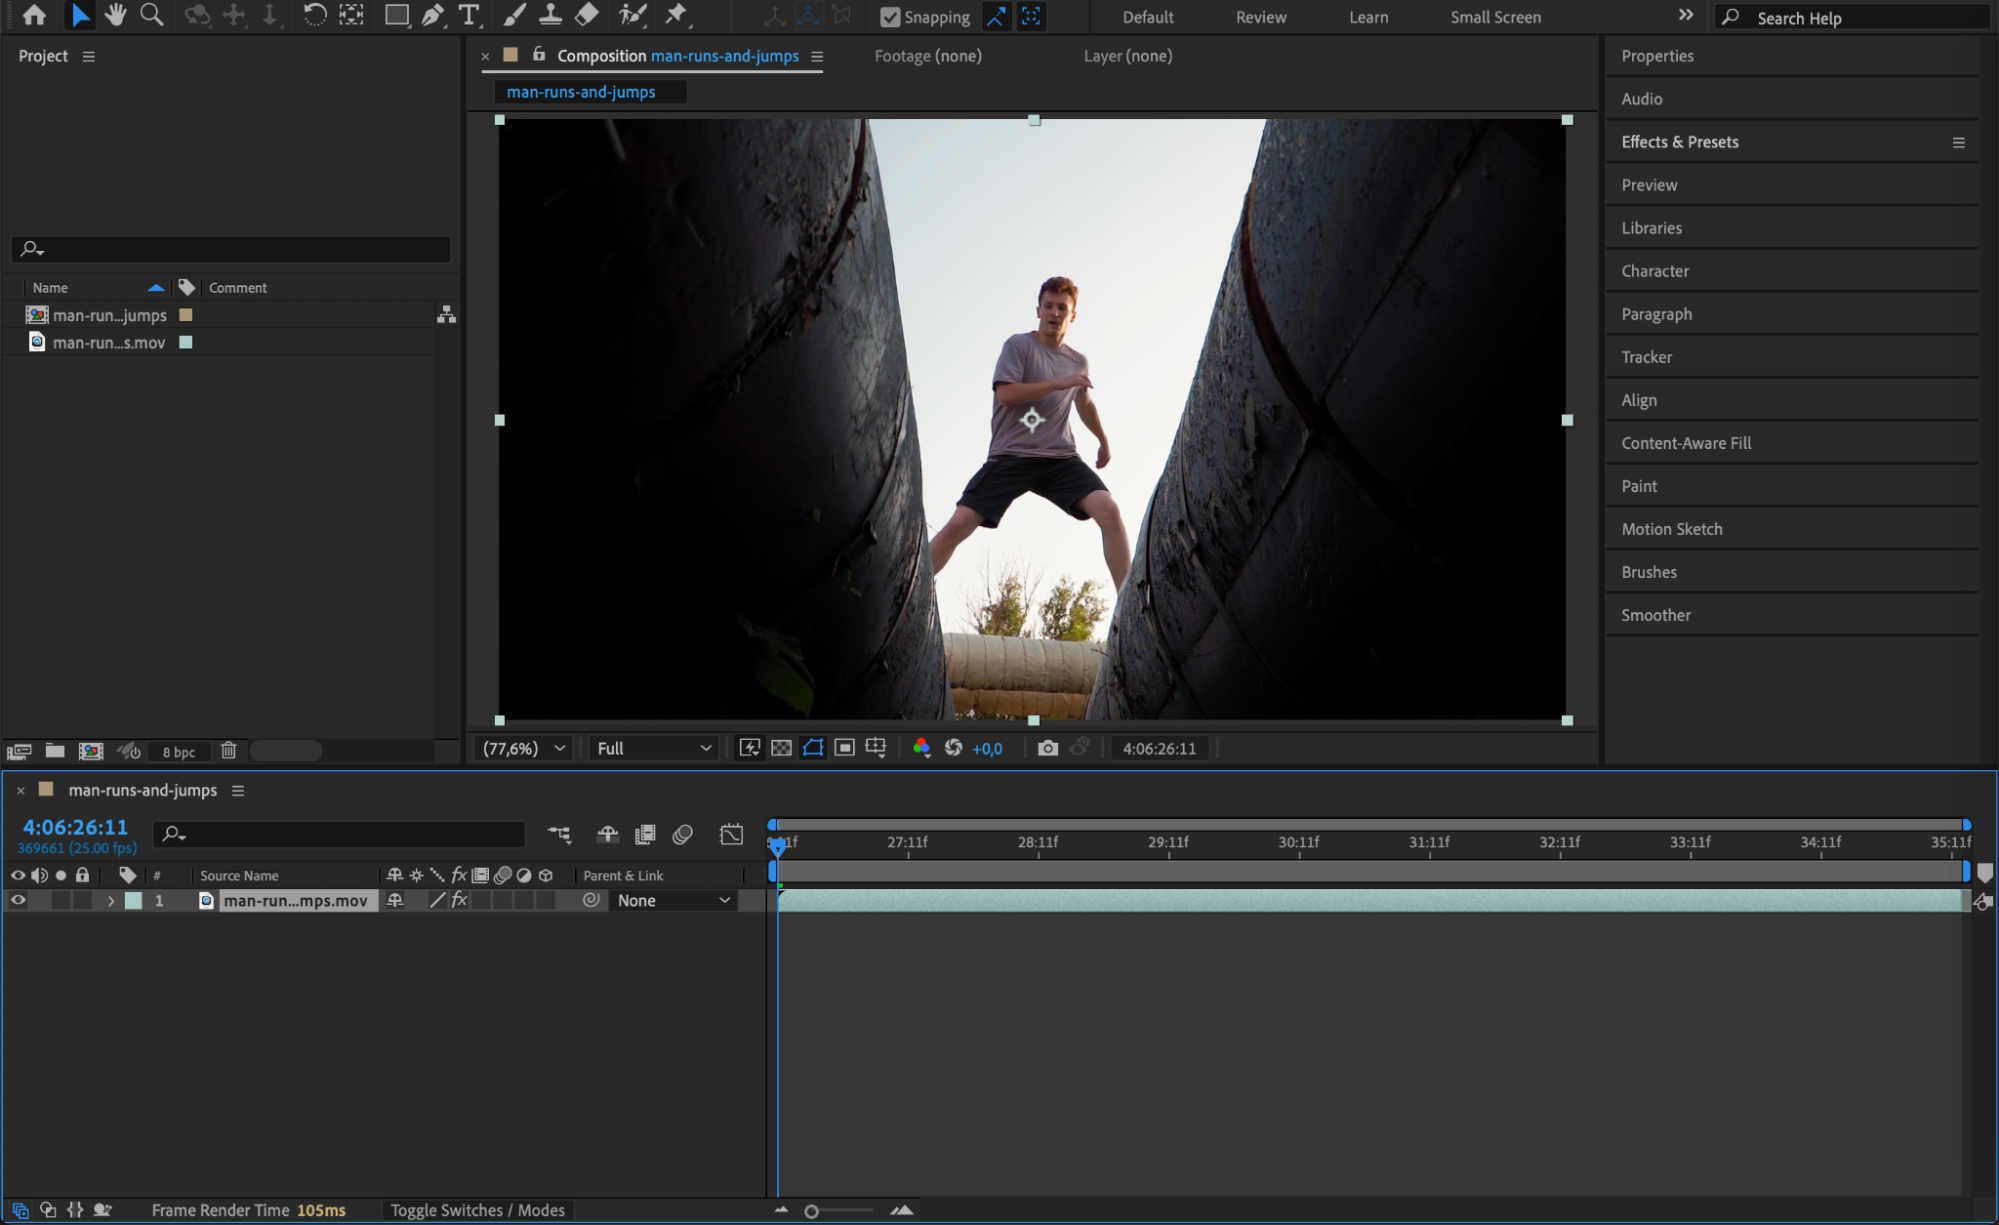Open the Composition Flowchart icon in timeline

pos(559,834)
